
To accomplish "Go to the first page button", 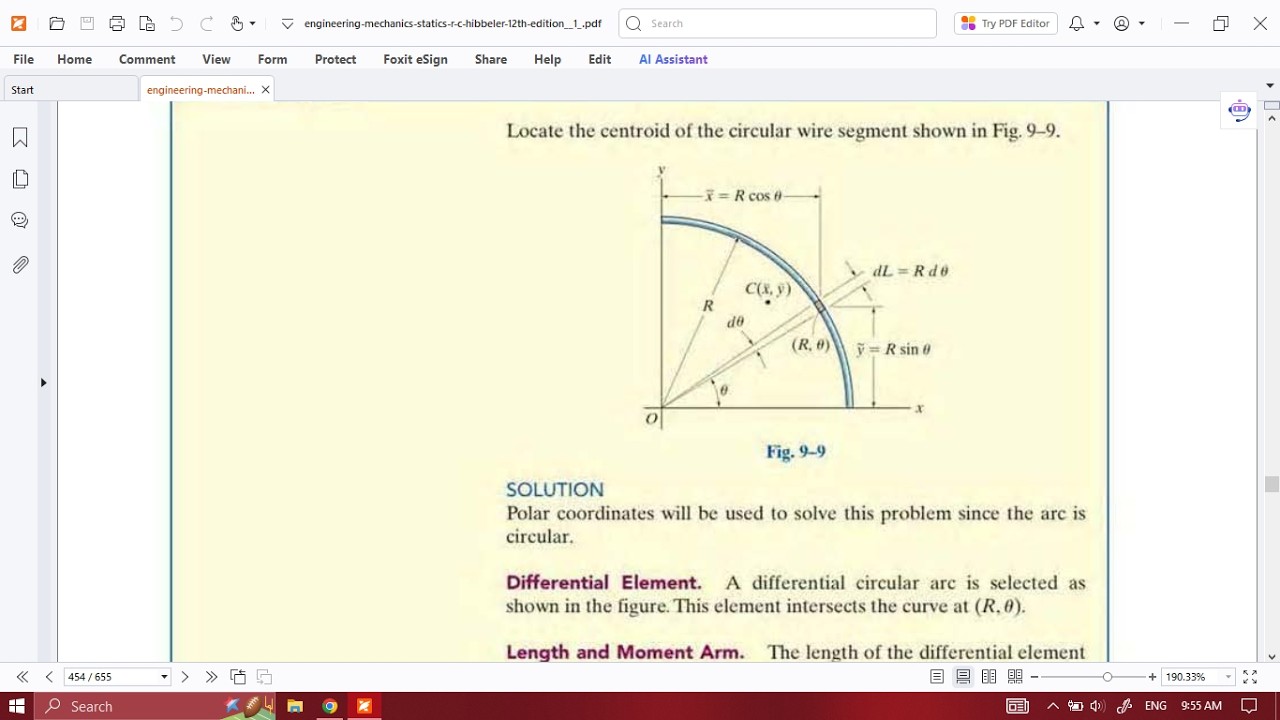I will tap(22, 677).
